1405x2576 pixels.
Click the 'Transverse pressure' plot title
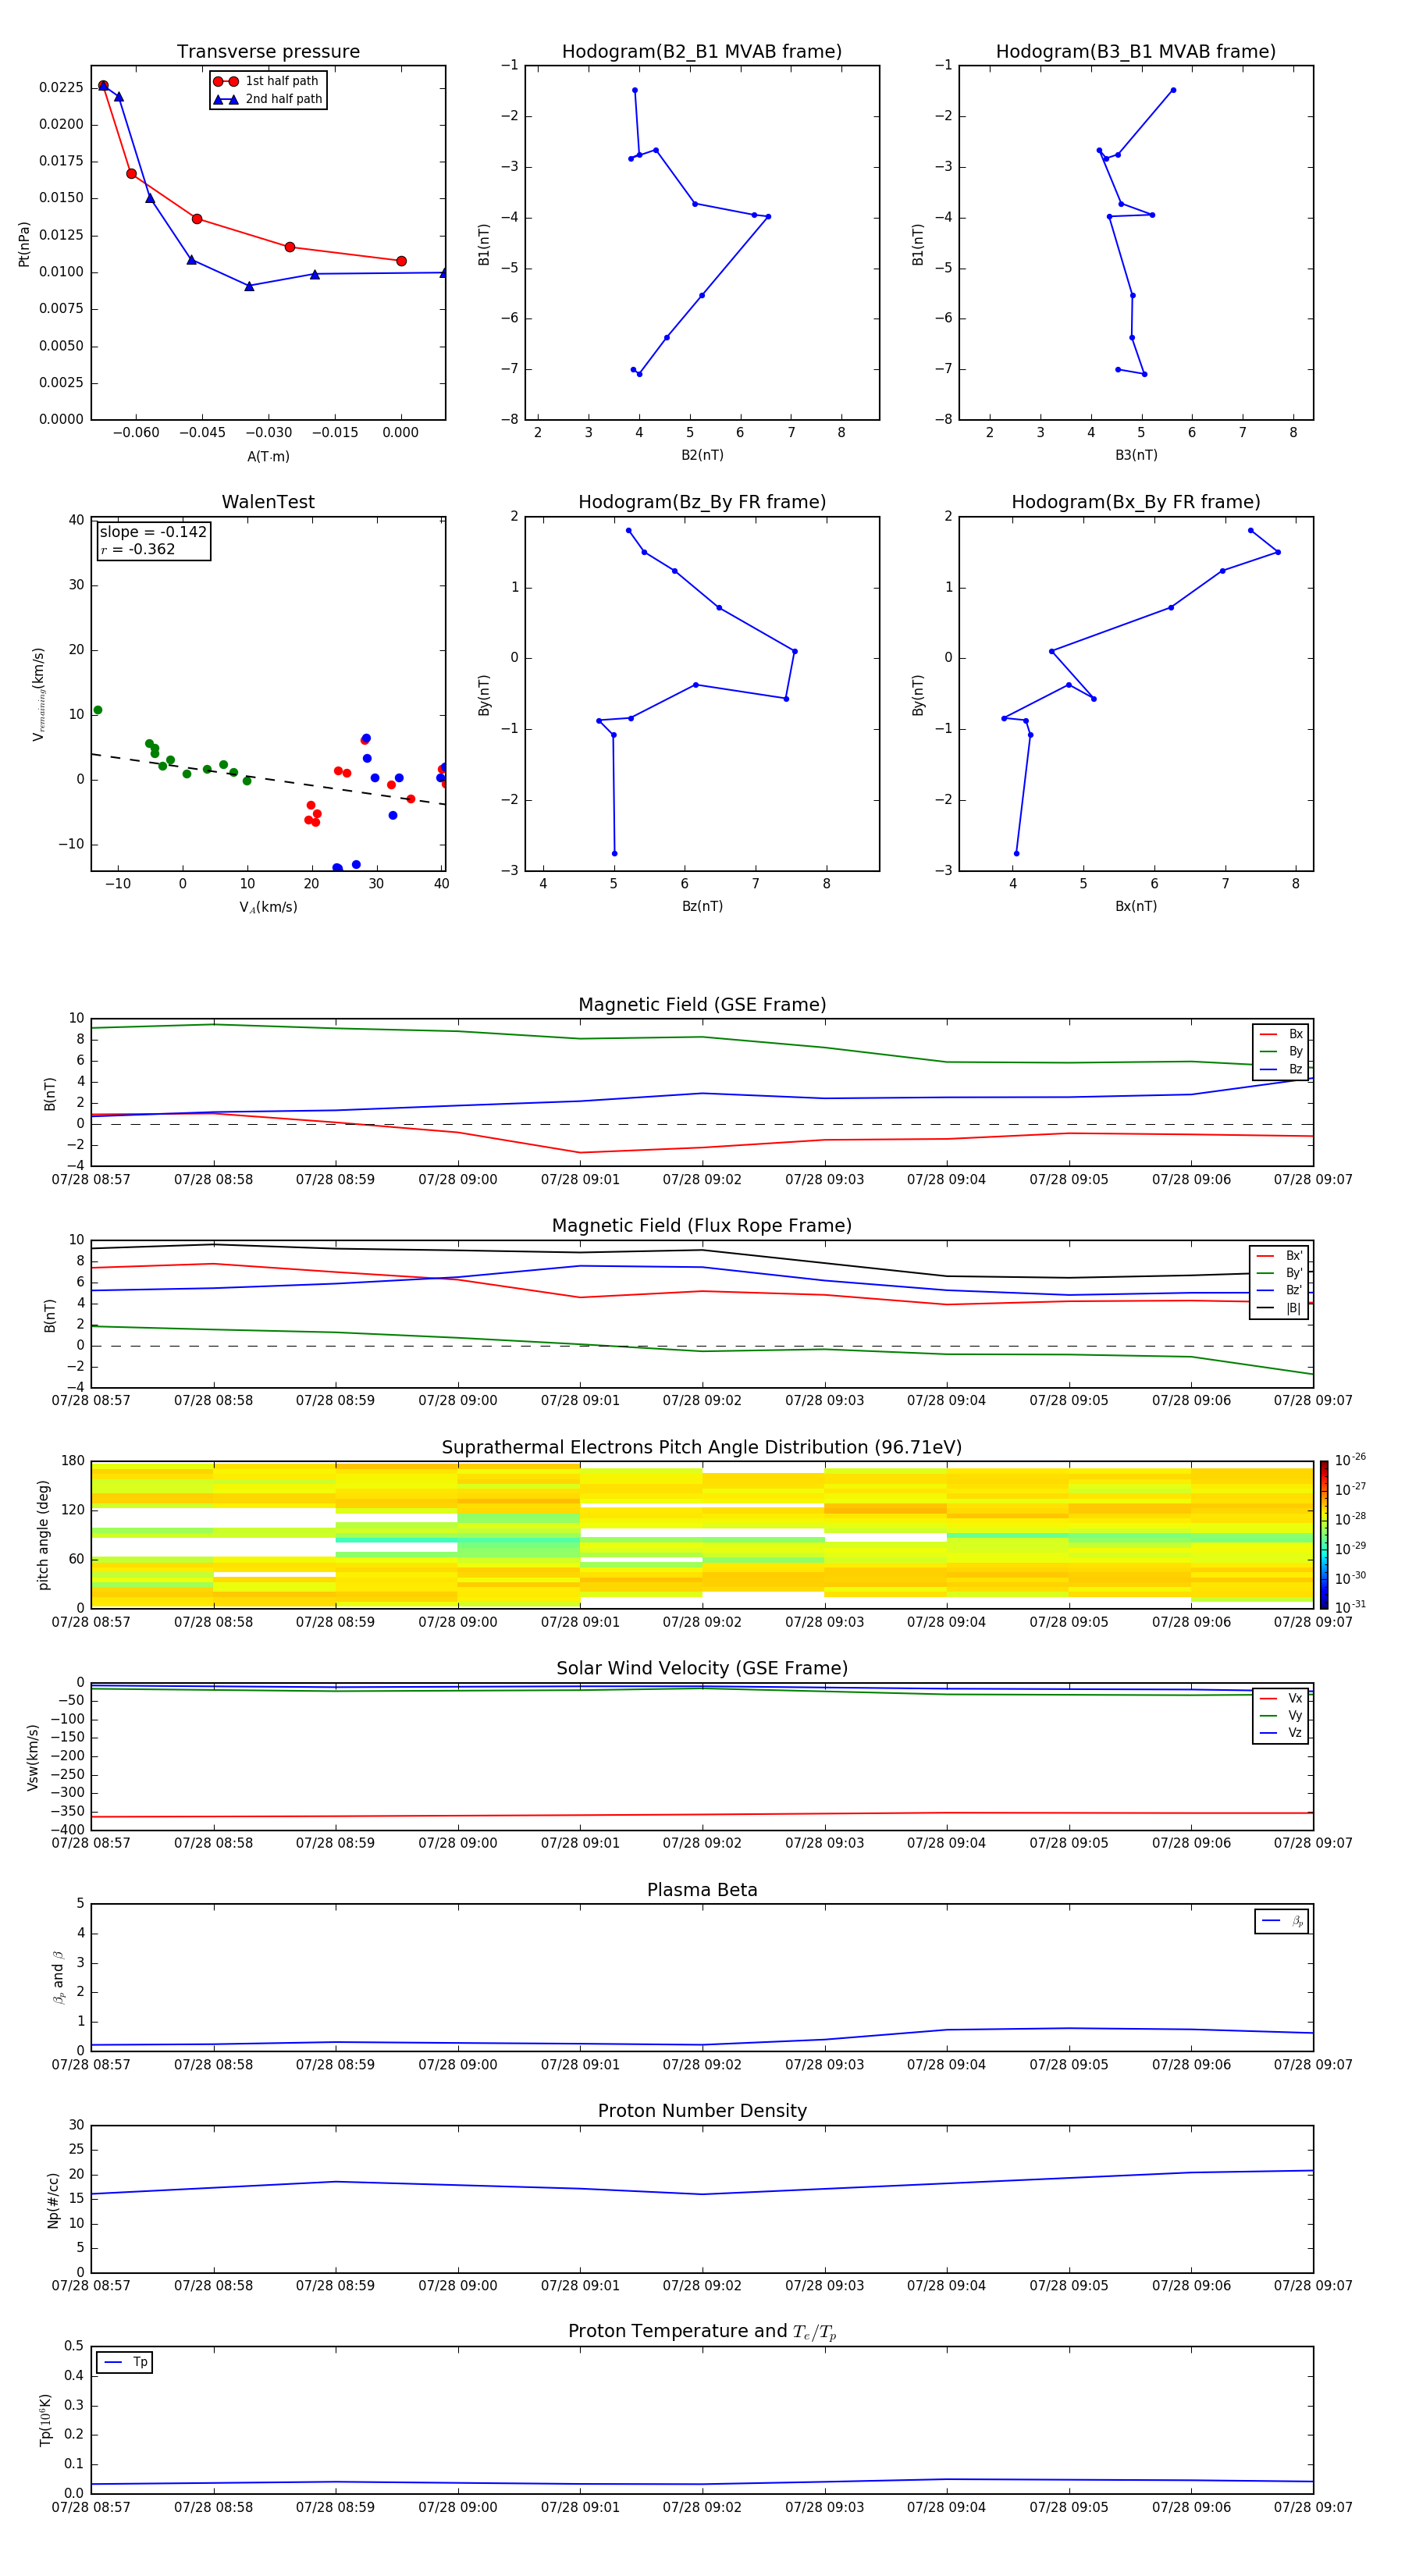click(268, 52)
